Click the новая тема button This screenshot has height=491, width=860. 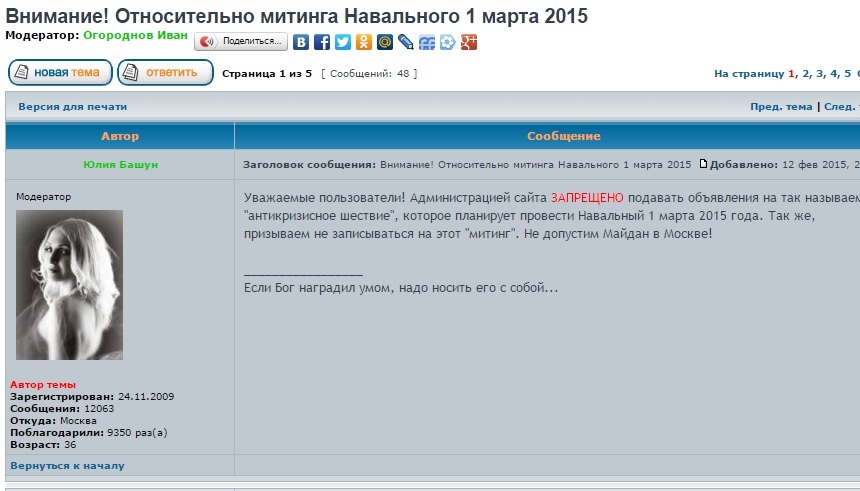pos(60,72)
